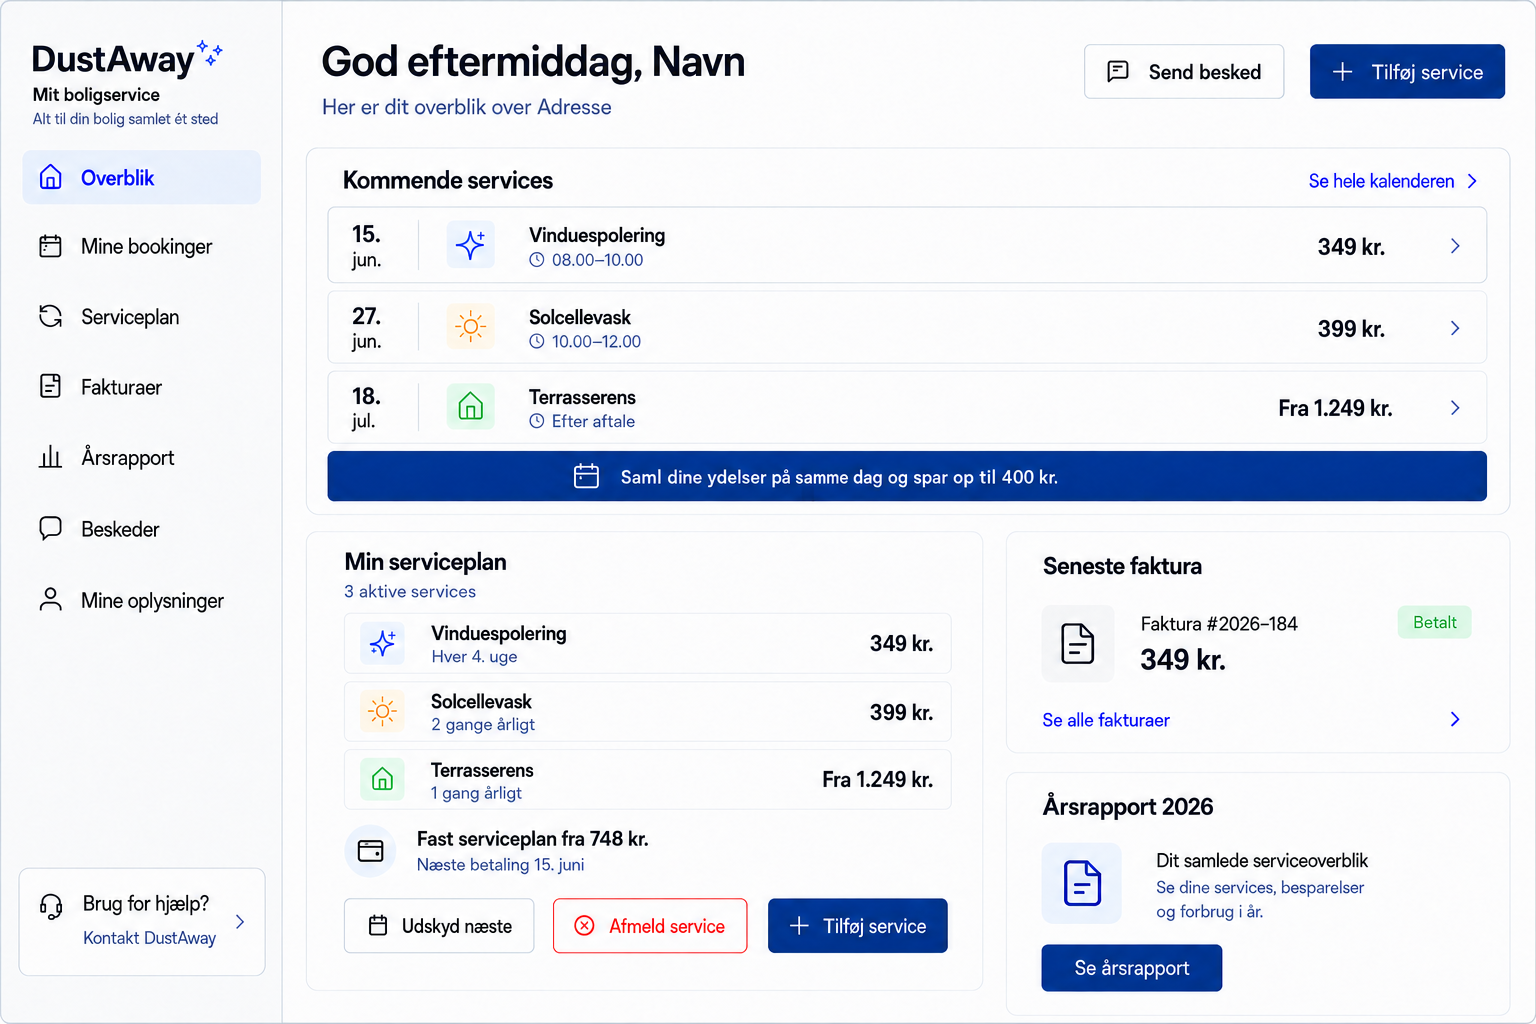Expand the 18. jul. Terrasserens row chevron
The height and width of the screenshot is (1024, 1536).
pos(1455,407)
